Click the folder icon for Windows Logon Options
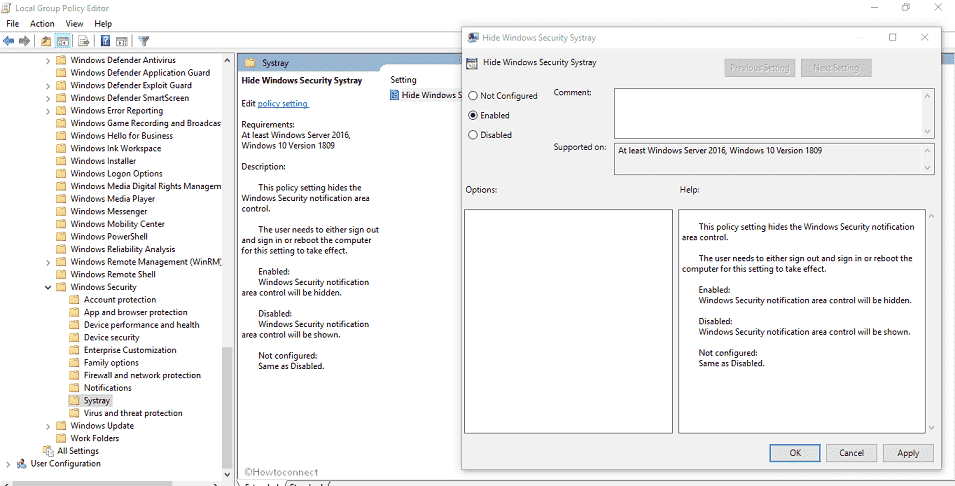 (x=61, y=174)
